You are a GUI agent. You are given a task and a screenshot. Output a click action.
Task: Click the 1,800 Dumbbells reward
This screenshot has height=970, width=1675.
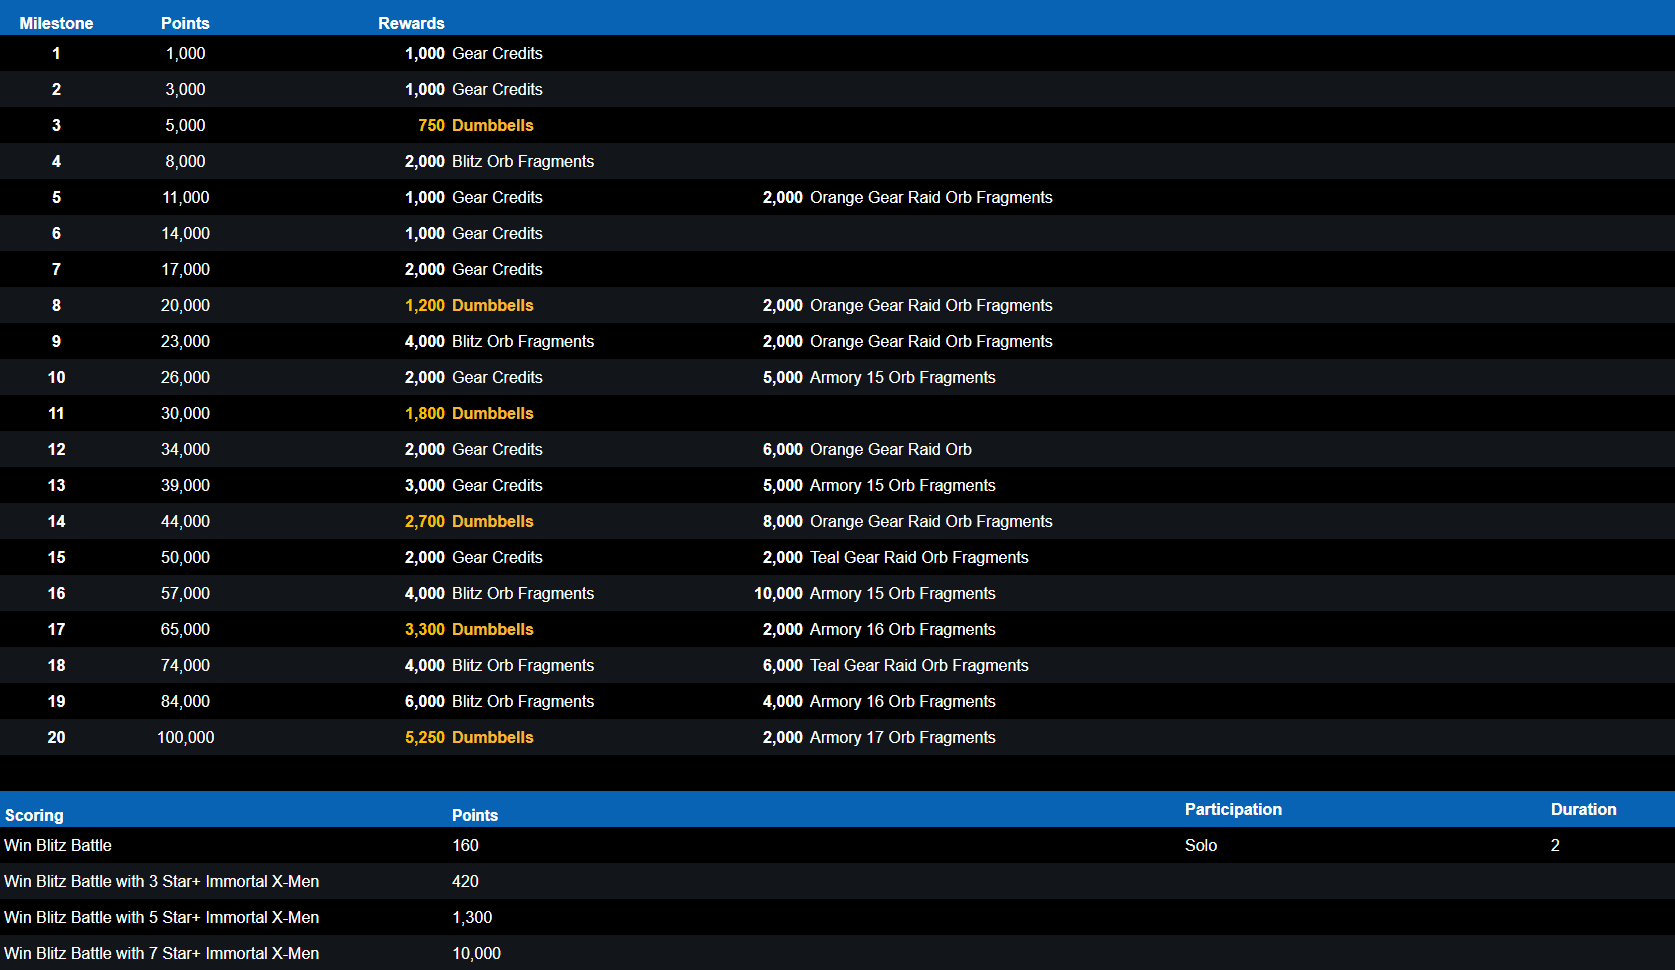point(469,413)
